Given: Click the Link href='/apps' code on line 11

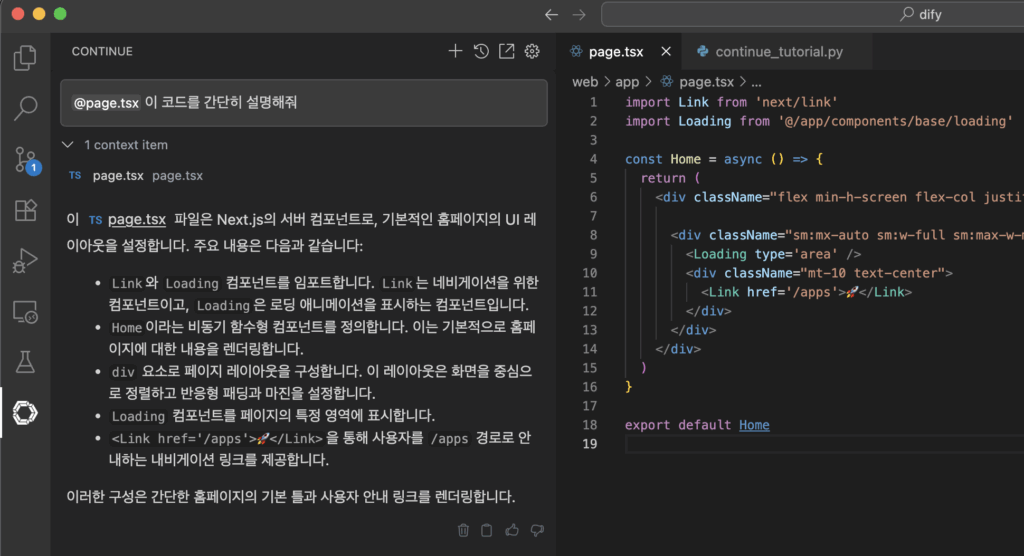Looking at the screenshot, I should point(807,291).
